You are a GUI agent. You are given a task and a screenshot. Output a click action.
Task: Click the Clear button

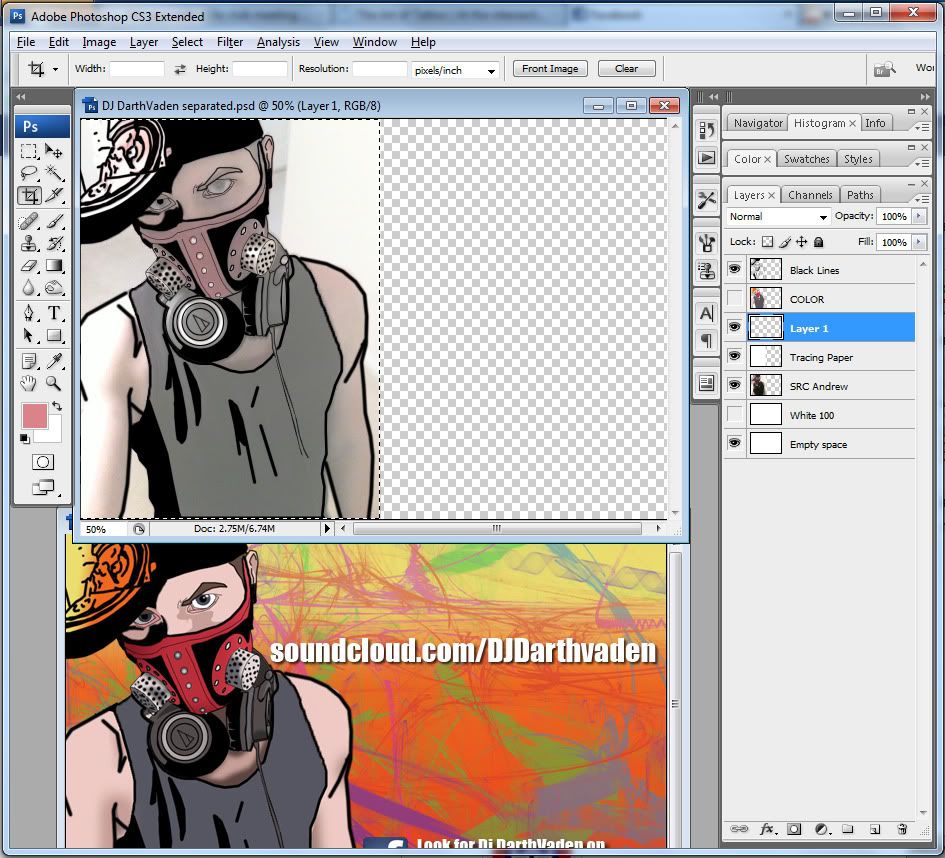click(626, 69)
